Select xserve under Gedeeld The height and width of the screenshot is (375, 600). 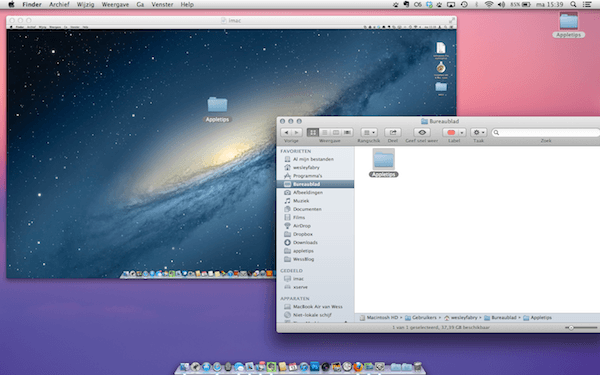(x=300, y=287)
